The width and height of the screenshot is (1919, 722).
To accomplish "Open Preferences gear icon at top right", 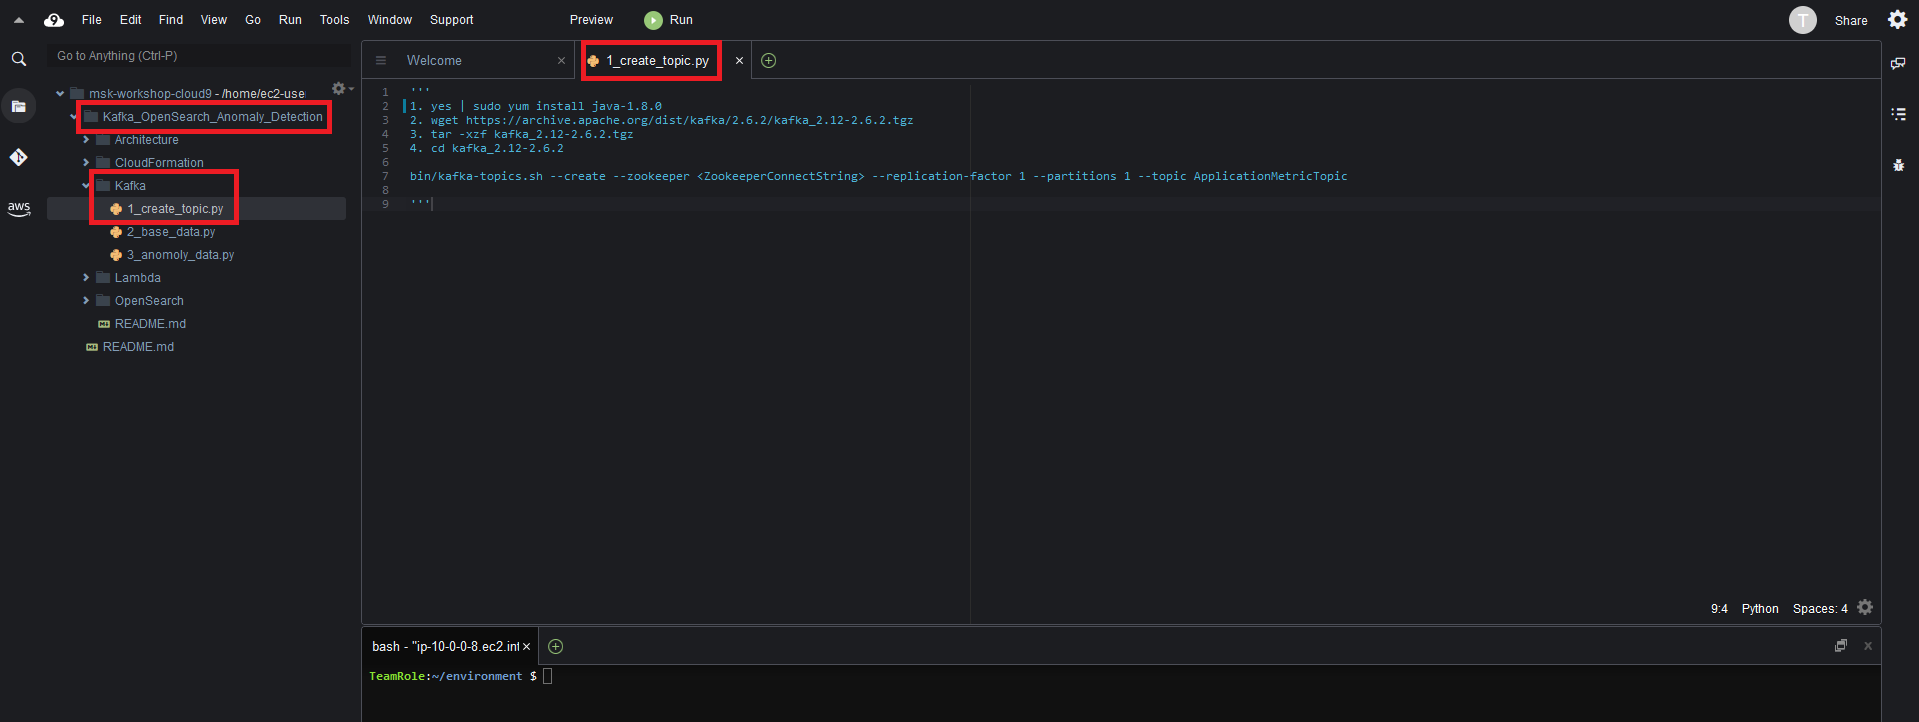I will 1898,20.
